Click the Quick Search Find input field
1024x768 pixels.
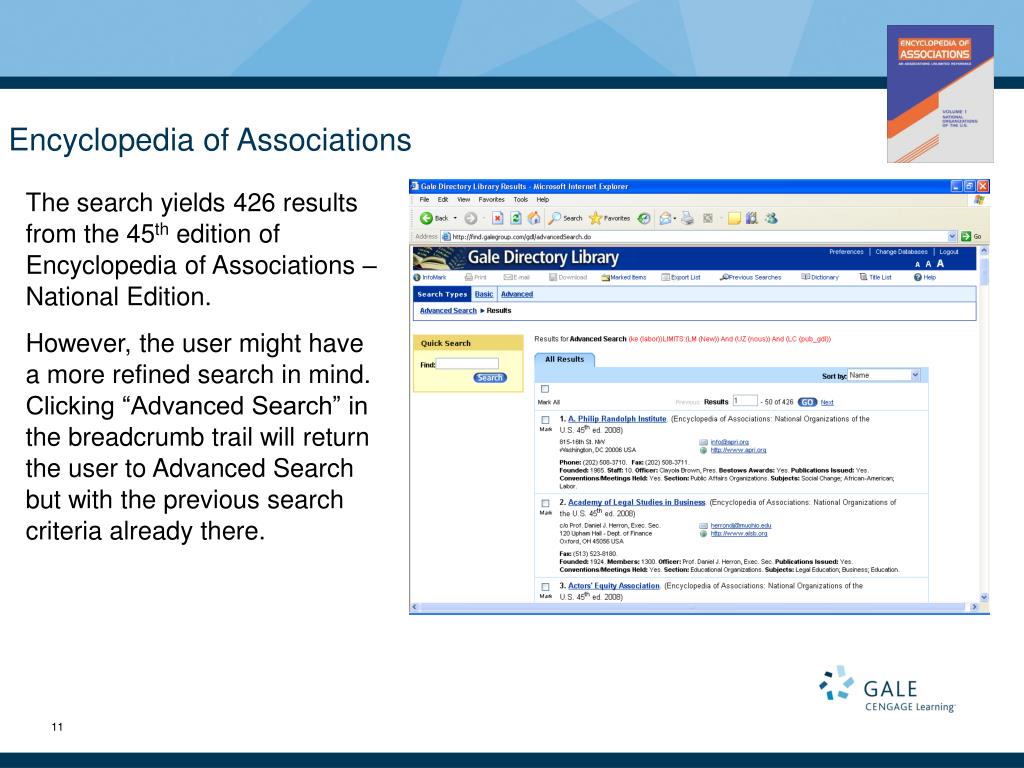(x=468, y=364)
